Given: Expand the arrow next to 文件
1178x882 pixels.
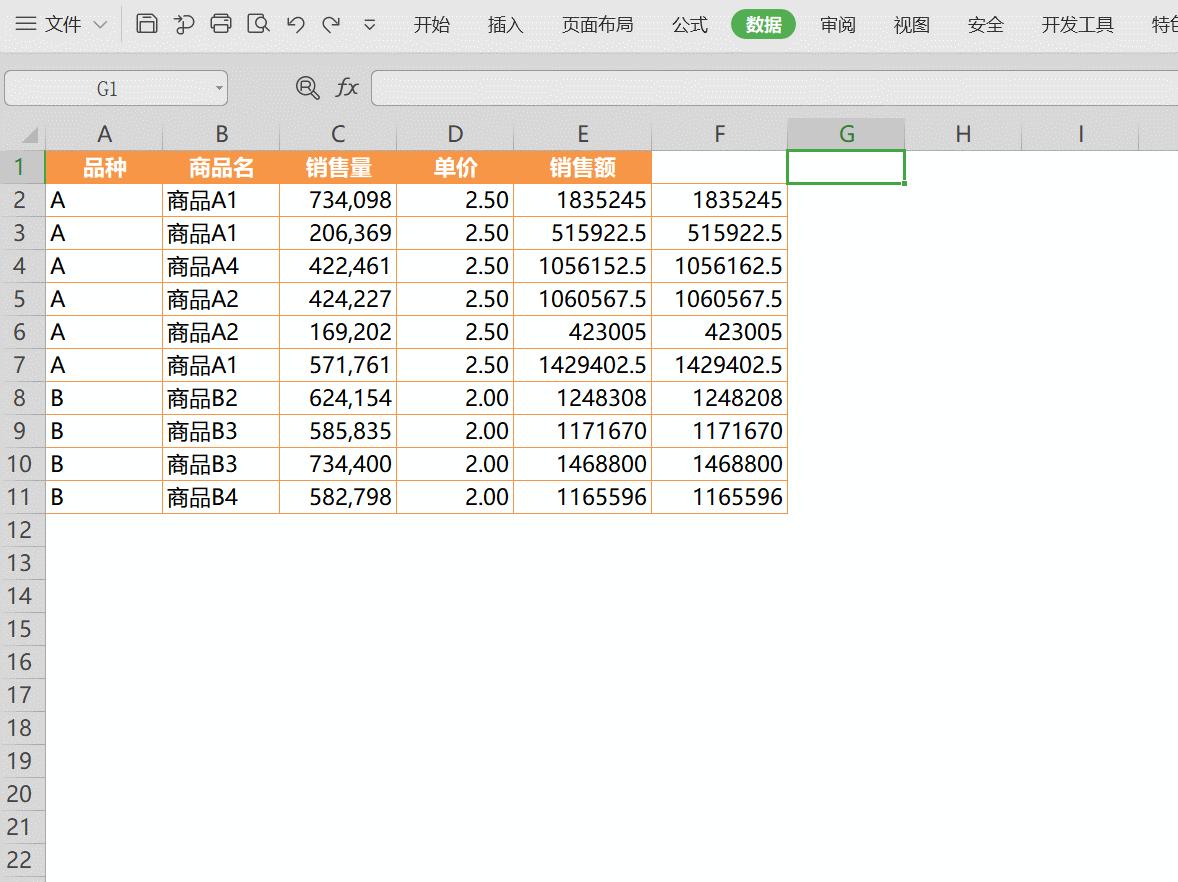Looking at the screenshot, I should [100, 25].
